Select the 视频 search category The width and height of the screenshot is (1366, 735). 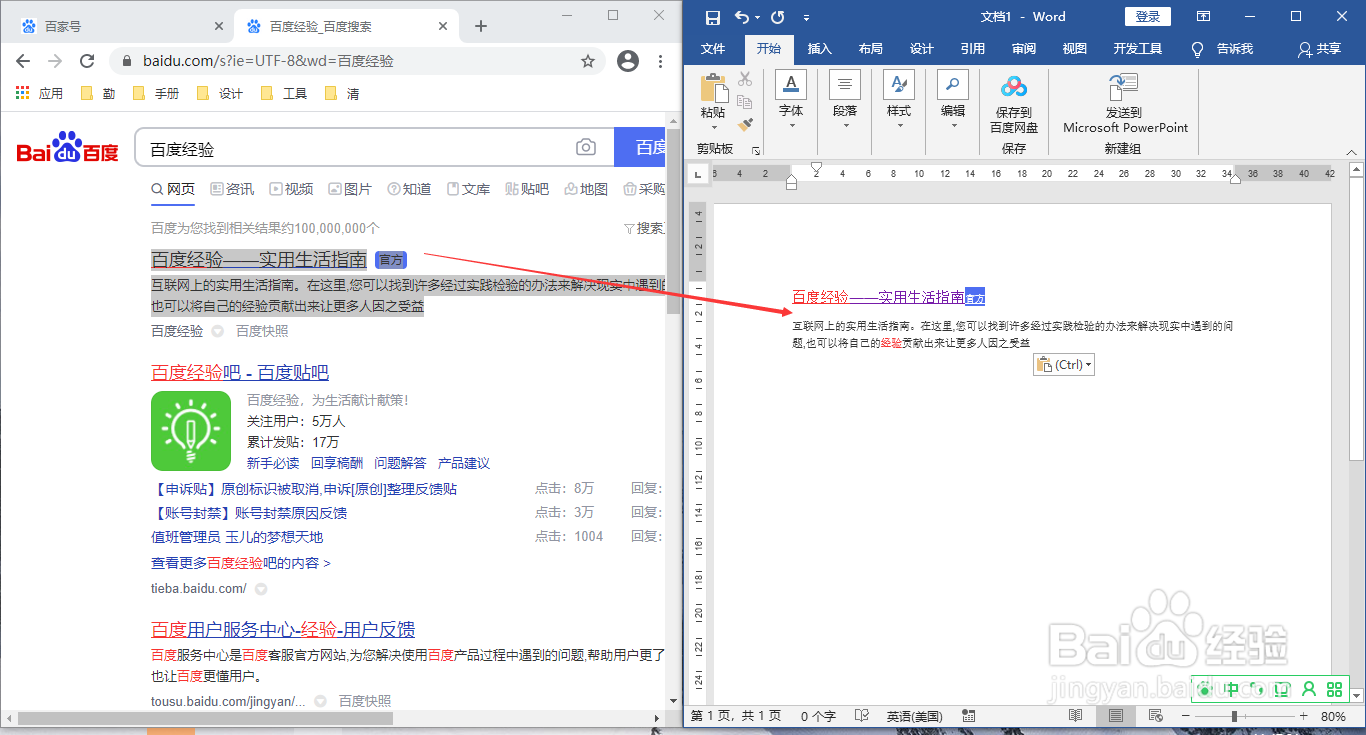click(x=291, y=189)
